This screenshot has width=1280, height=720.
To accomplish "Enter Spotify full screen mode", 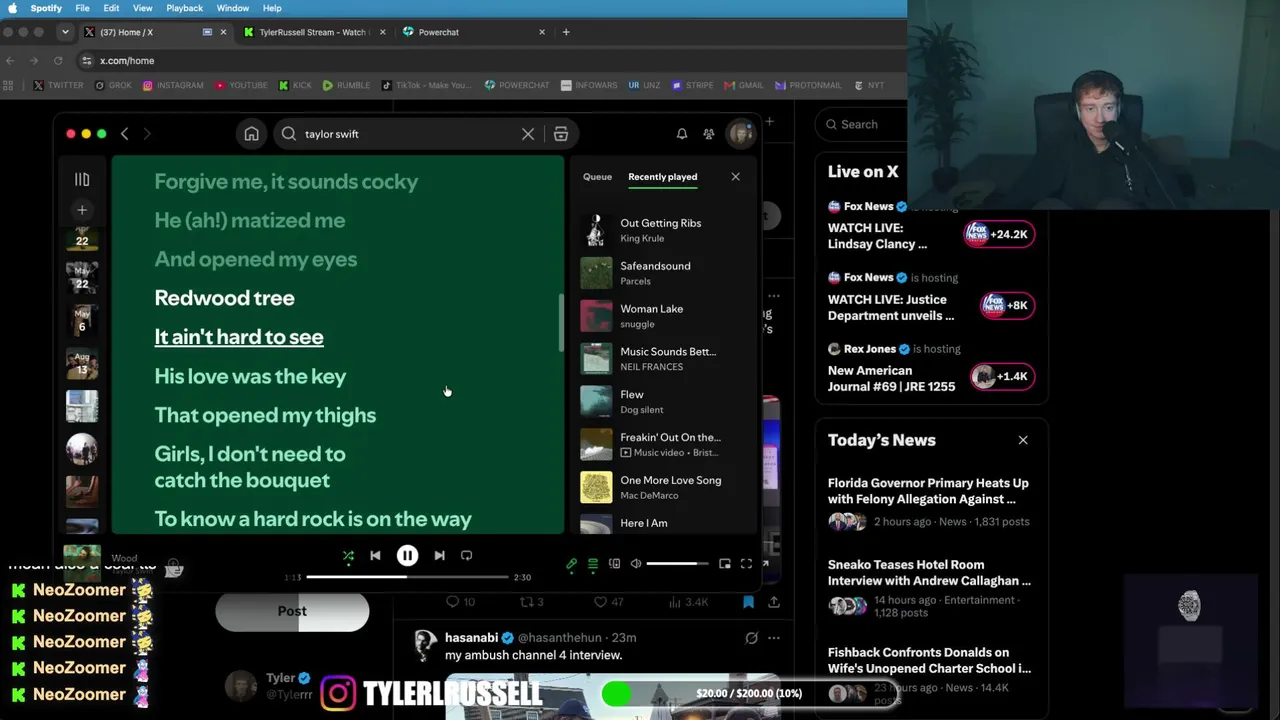I will coord(746,564).
